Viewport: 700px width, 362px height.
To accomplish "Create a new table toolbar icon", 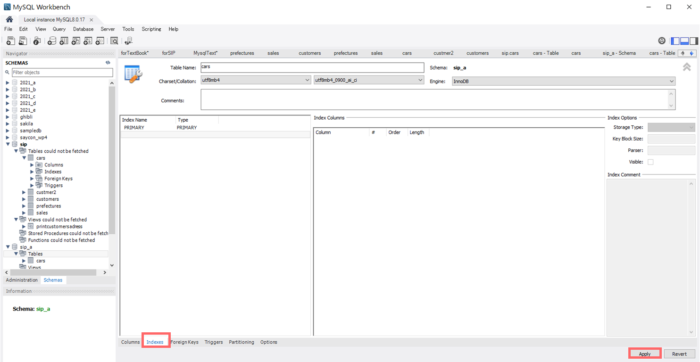I will click(x=64, y=41).
